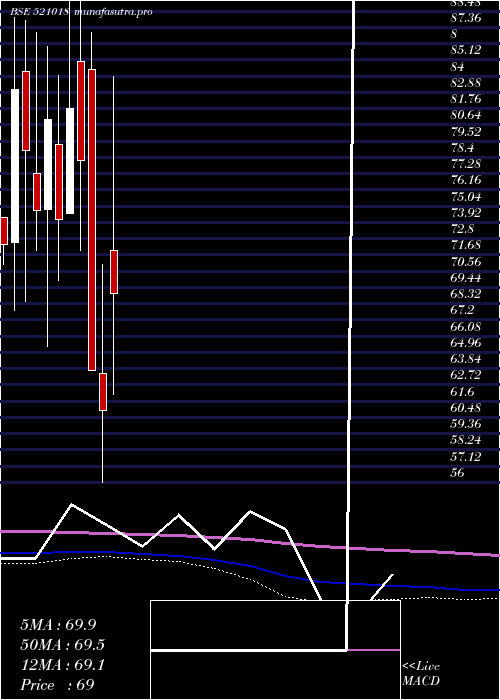Click the last red candlestick near 70.56
Image resolution: width=500 pixels, height=700 pixels.
click(114, 272)
